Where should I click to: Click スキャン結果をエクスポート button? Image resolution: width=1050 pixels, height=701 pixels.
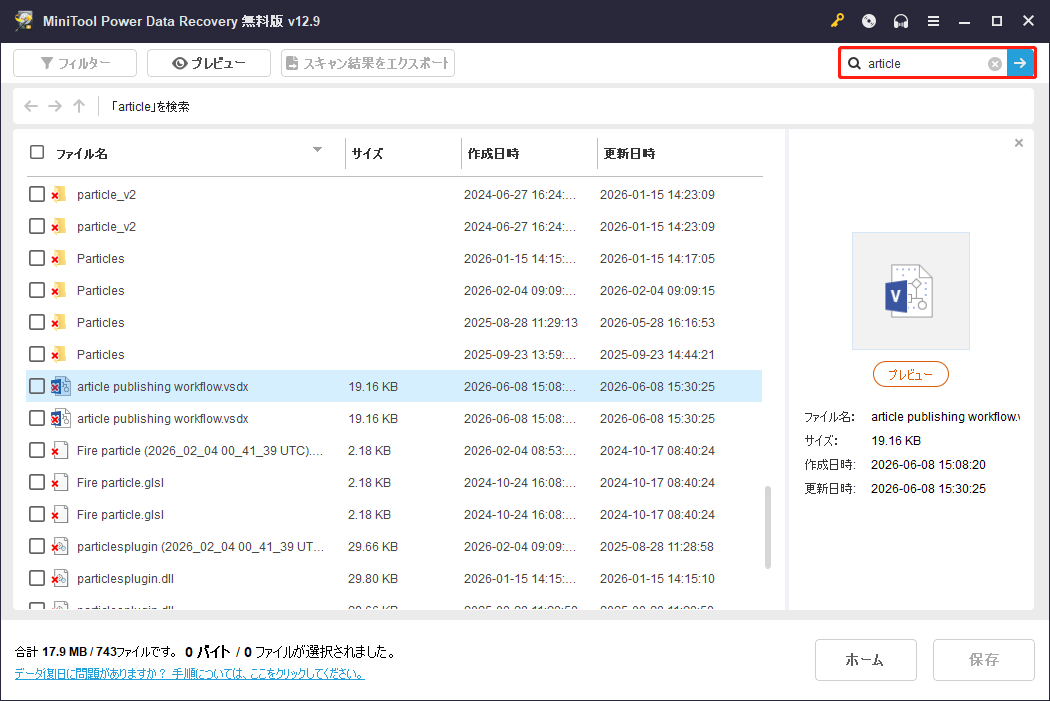click(x=368, y=63)
